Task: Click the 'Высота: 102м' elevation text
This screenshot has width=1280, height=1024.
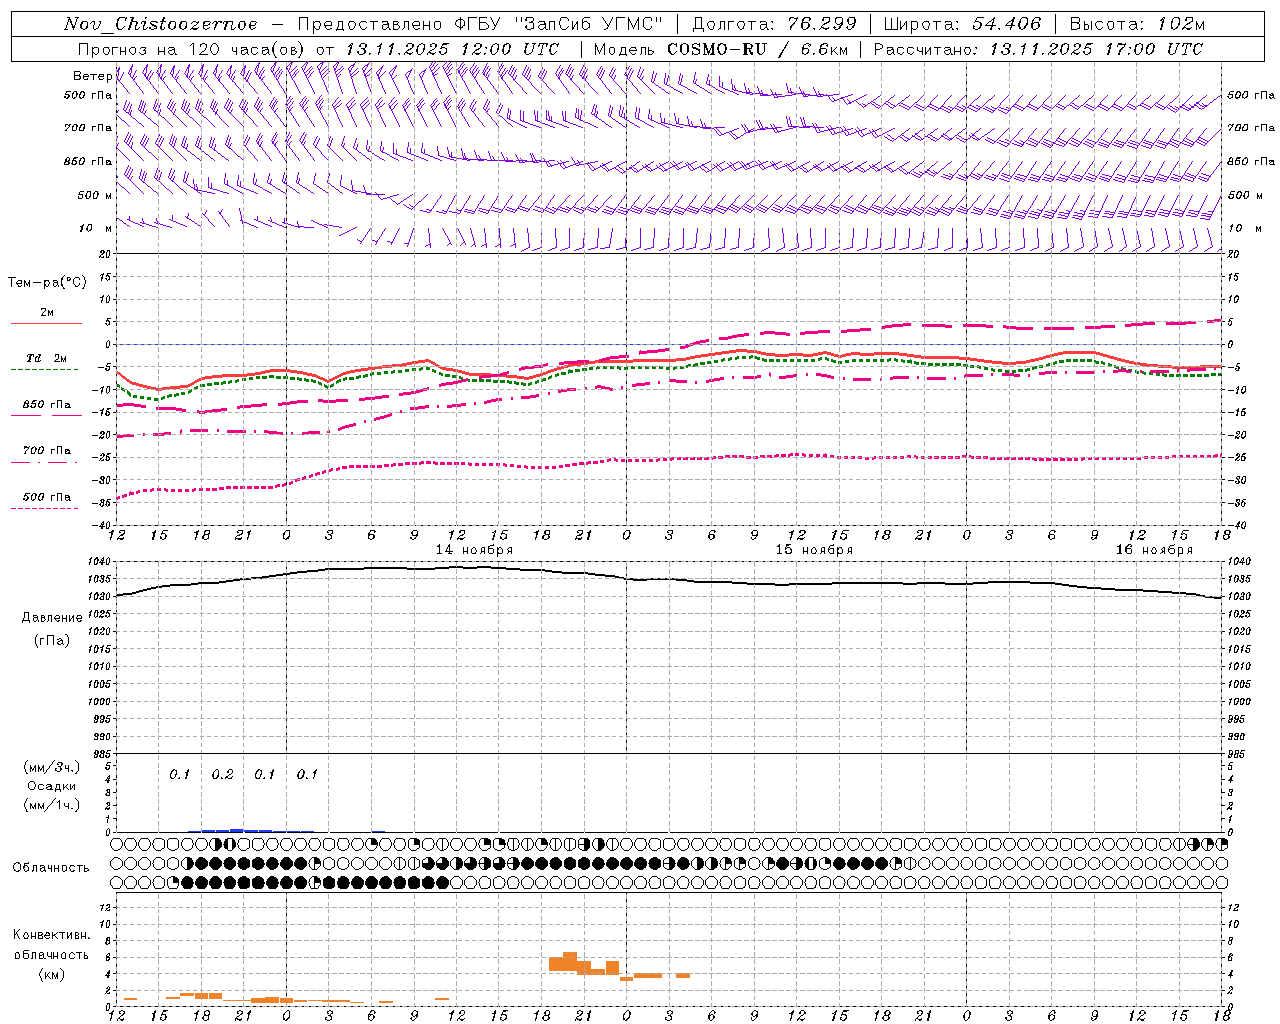Action: (x=1137, y=24)
